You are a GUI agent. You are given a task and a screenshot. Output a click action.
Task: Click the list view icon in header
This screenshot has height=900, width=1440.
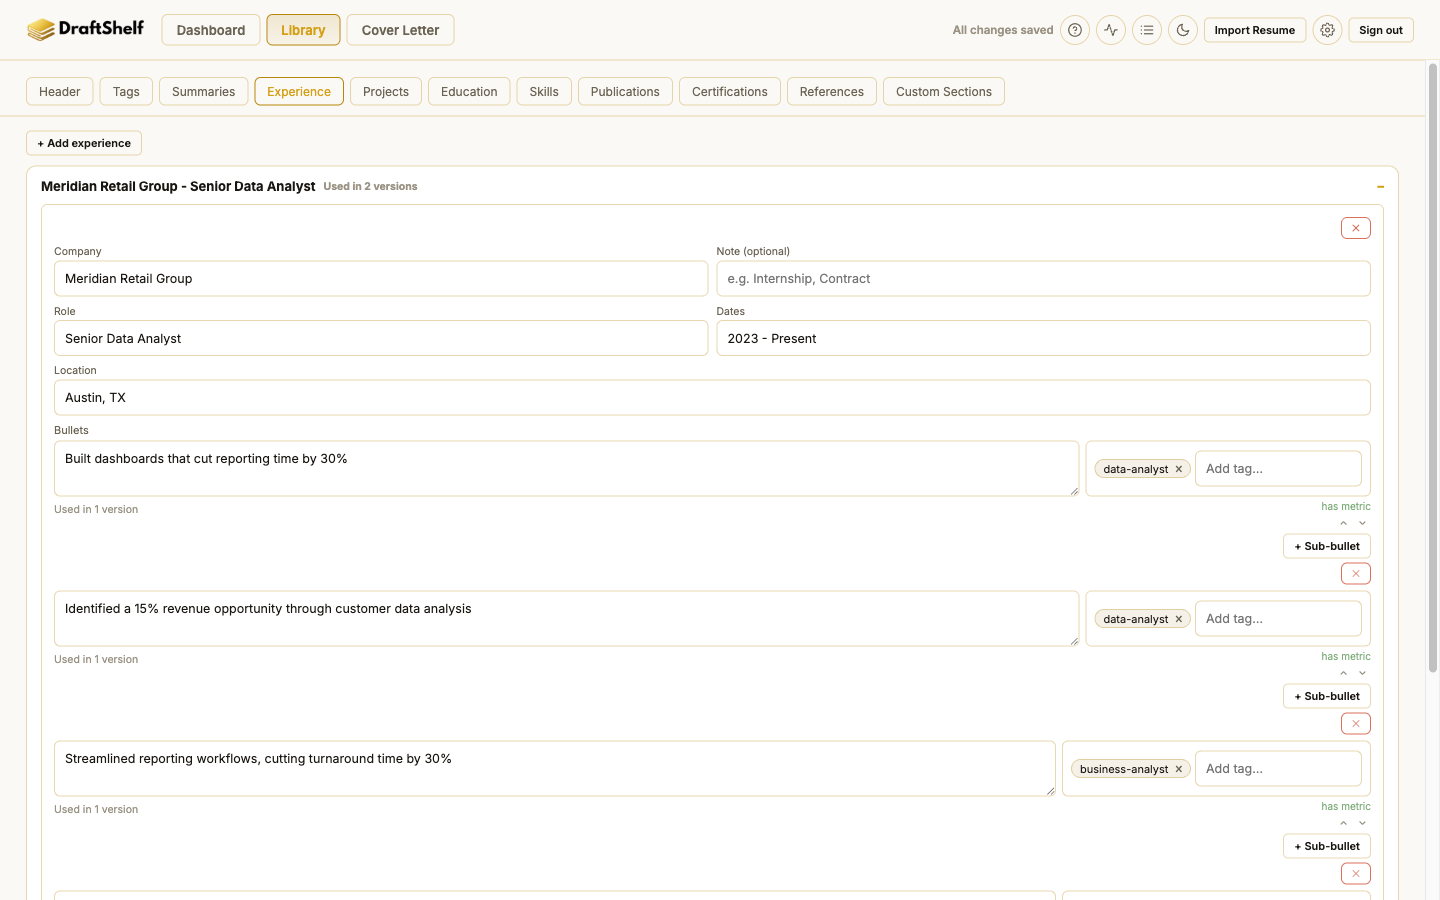coord(1147,30)
